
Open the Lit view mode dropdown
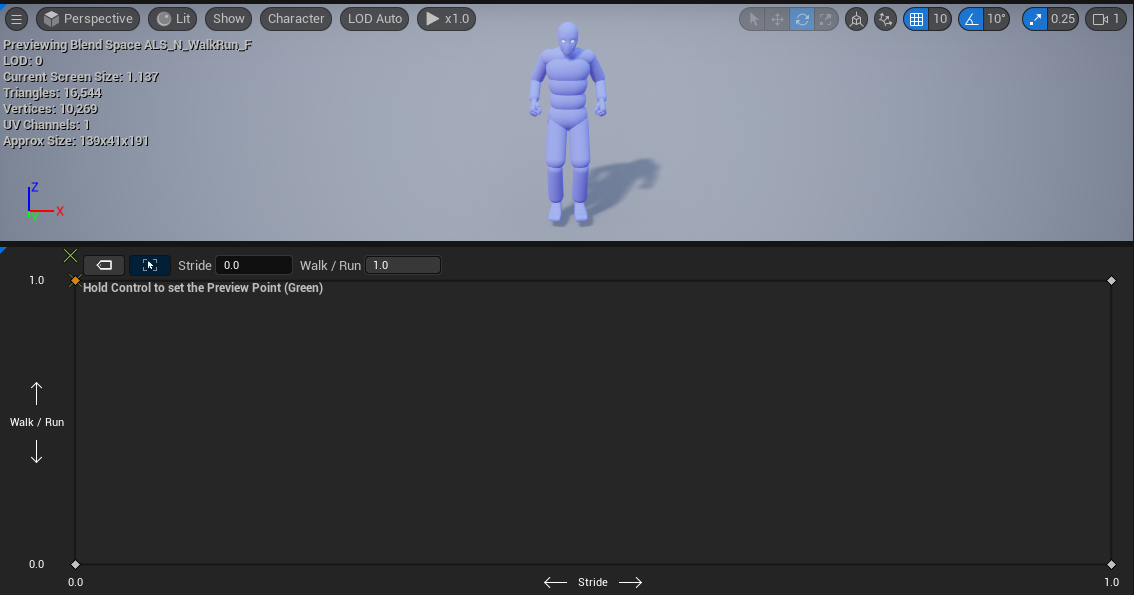pyautogui.click(x=173, y=19)
